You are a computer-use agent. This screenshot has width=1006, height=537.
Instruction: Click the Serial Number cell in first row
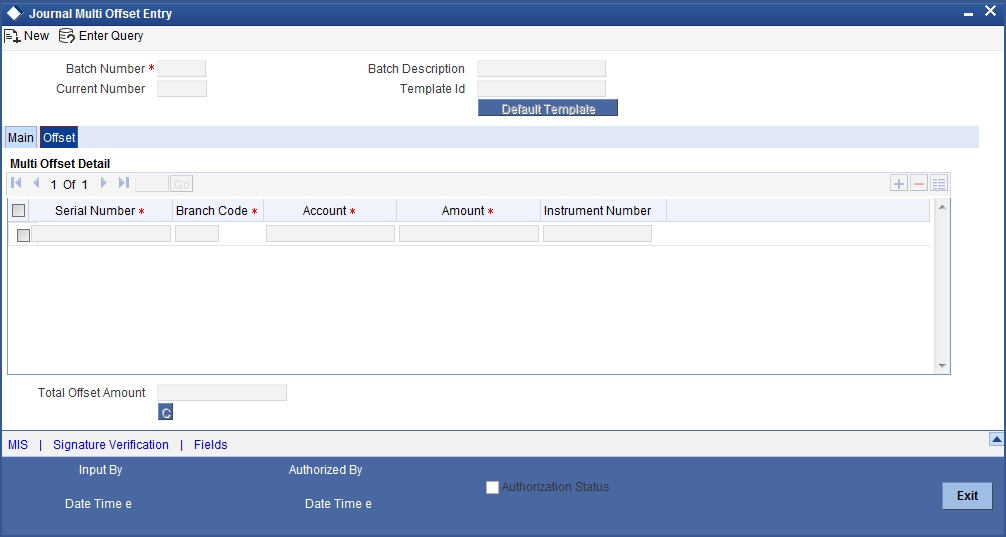(x=101, y=234)
